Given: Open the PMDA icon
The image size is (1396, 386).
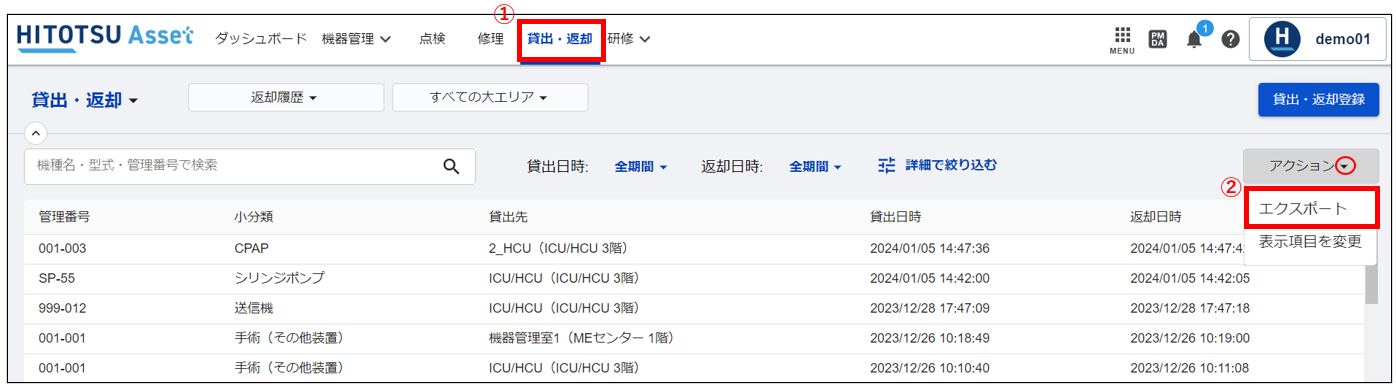Looking at the screenshot, I should (1157, 39).
